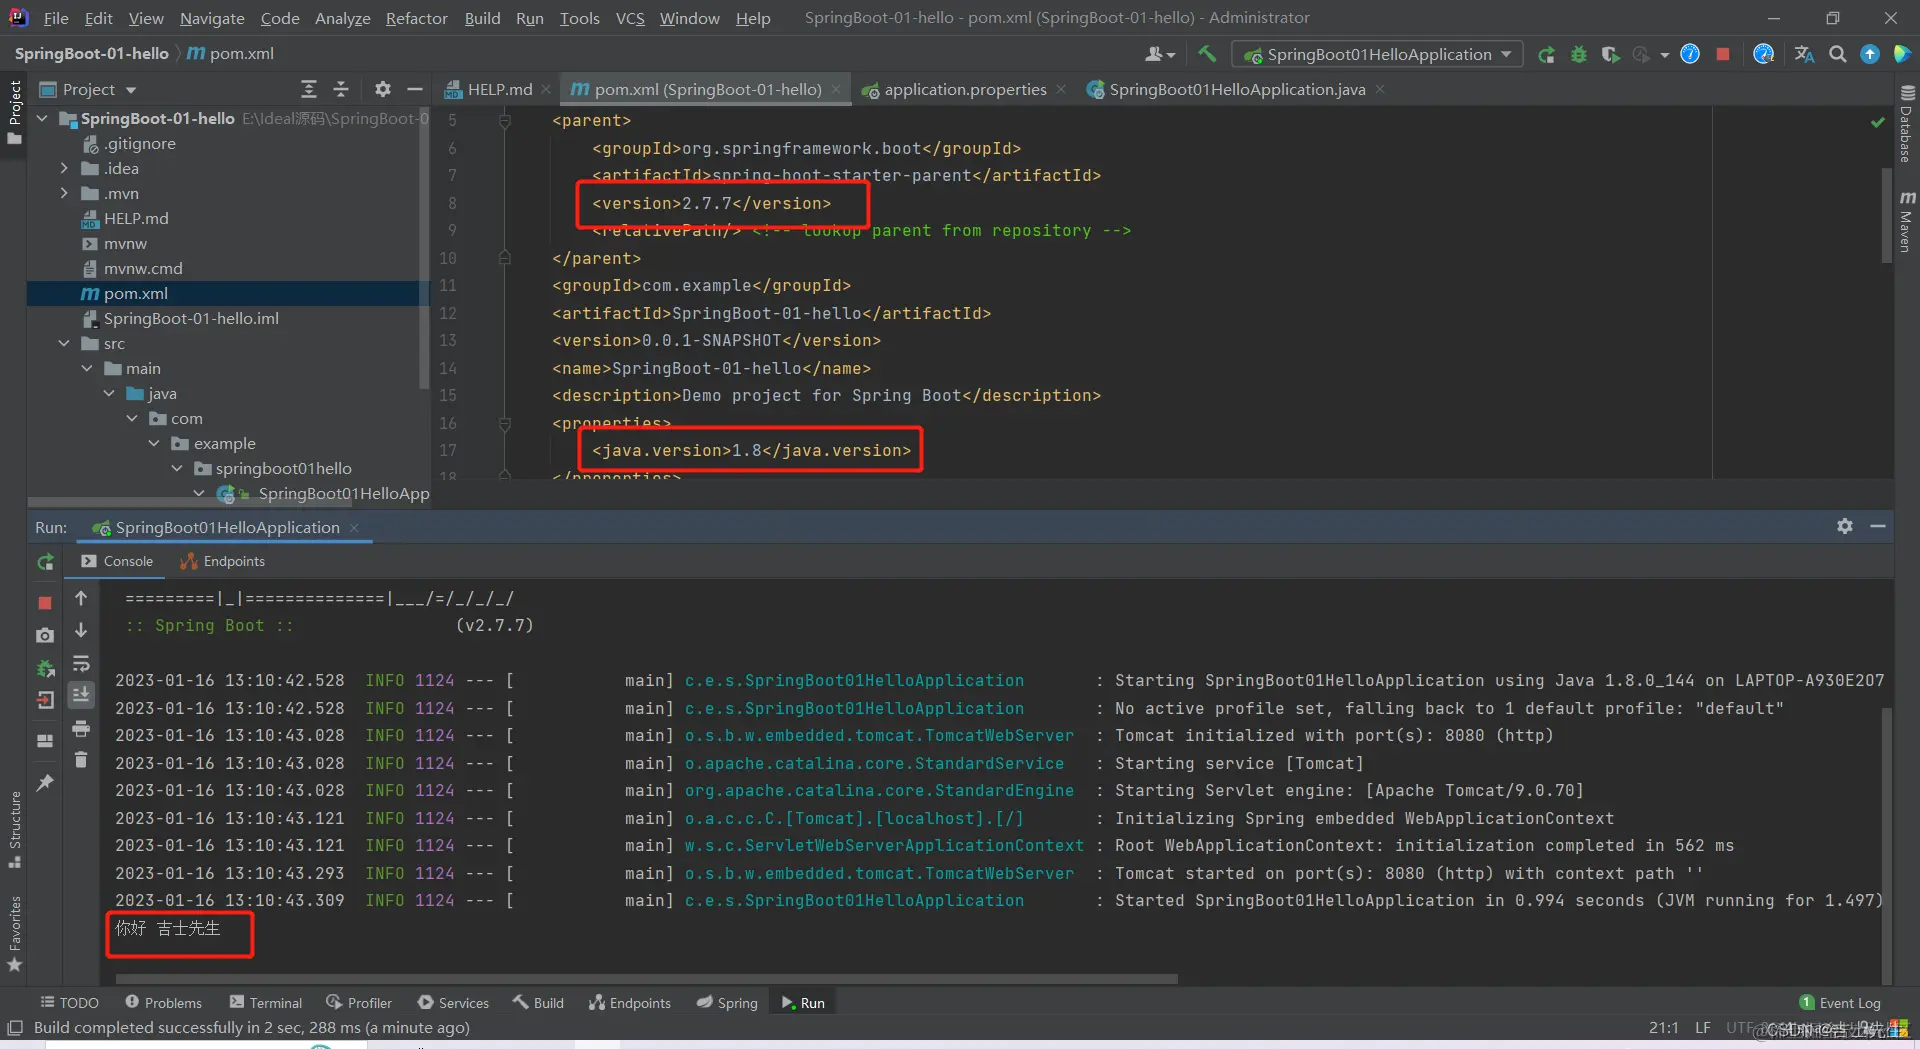Open Search Everywhere magnifier
Screen dimensions: 1920x1049
[x=1837, y=54]
